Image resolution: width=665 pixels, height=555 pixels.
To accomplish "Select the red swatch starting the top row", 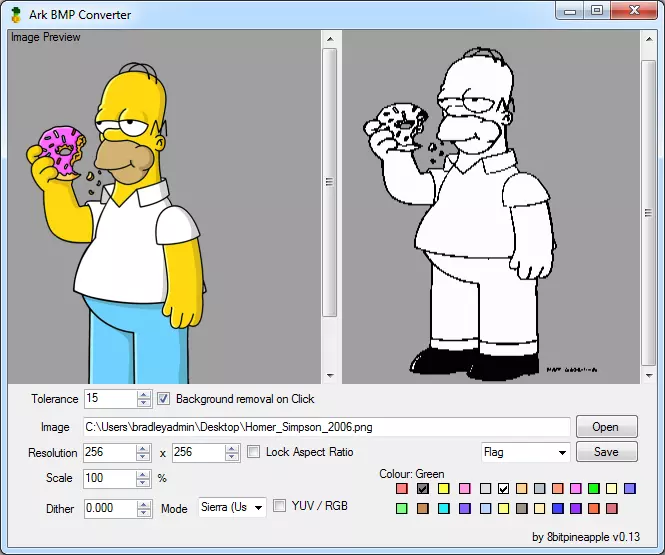I will point(402,488).
